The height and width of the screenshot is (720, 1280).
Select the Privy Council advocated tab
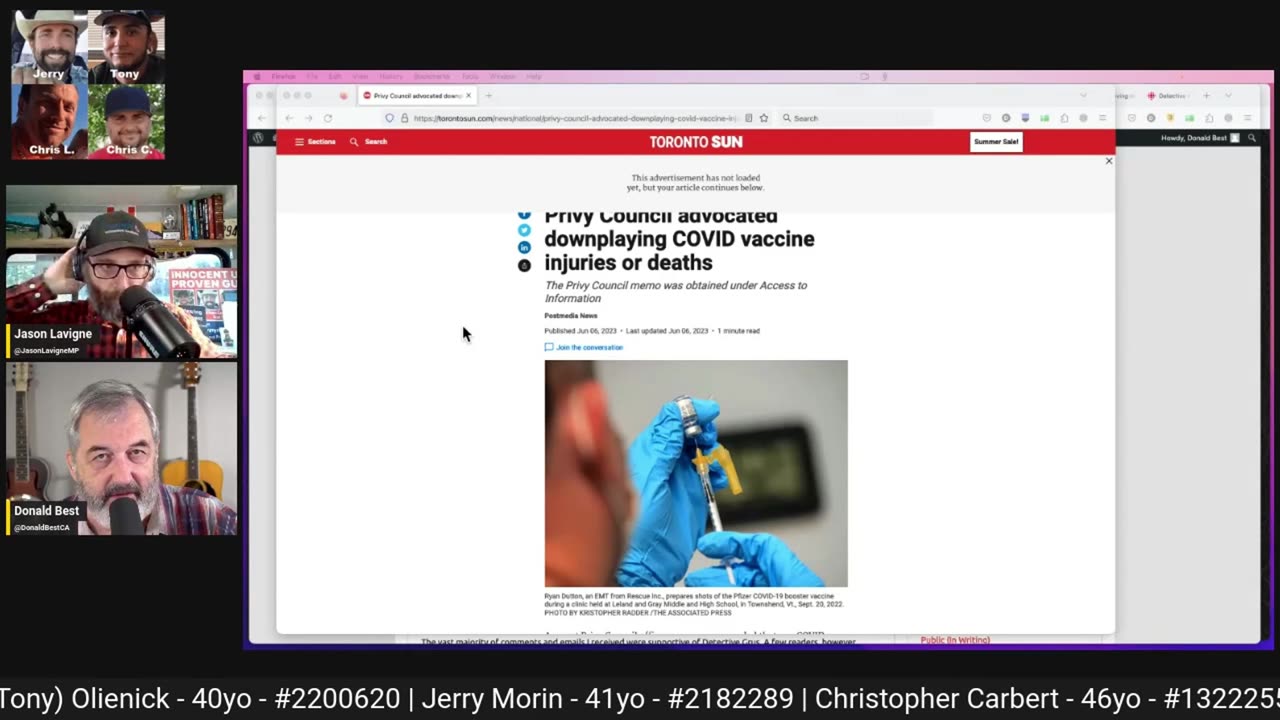[x=417, y=96]
